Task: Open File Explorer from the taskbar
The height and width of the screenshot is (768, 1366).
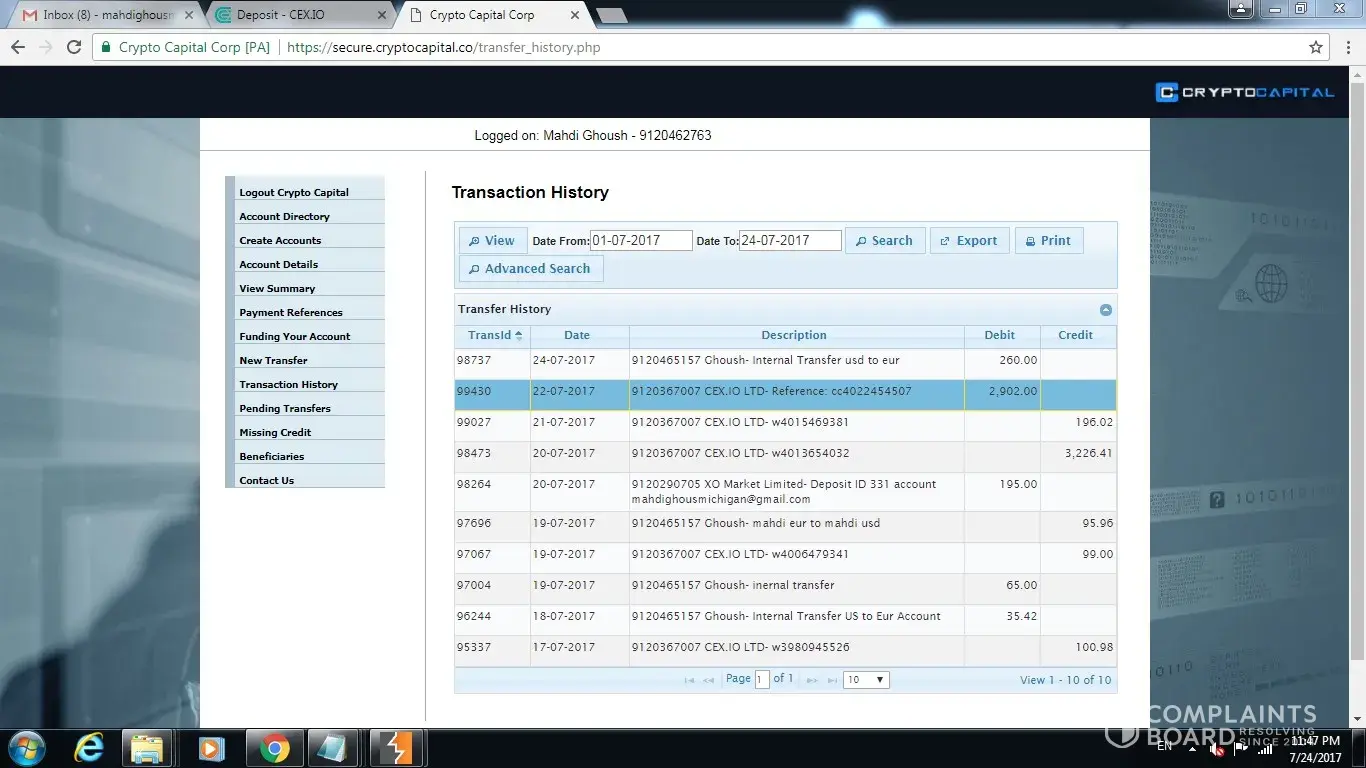Action: [x=147, y=748]
